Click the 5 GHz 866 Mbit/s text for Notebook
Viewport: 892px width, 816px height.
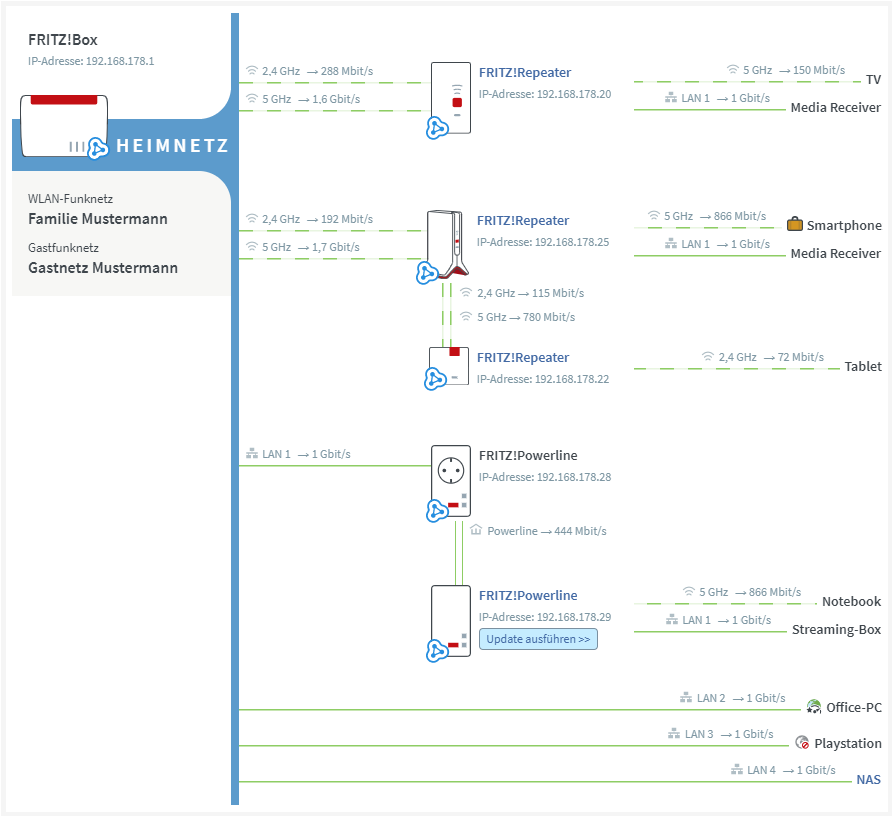tap(750, 592)
